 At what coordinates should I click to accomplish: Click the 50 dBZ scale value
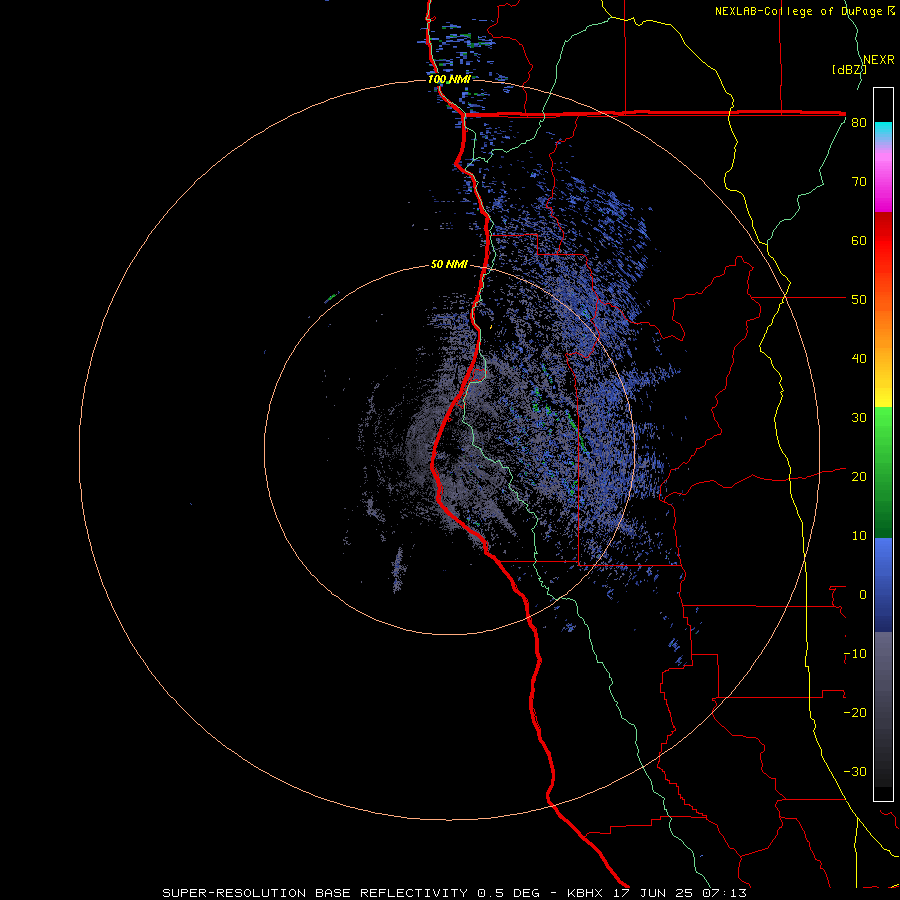(x=859, y=300)
